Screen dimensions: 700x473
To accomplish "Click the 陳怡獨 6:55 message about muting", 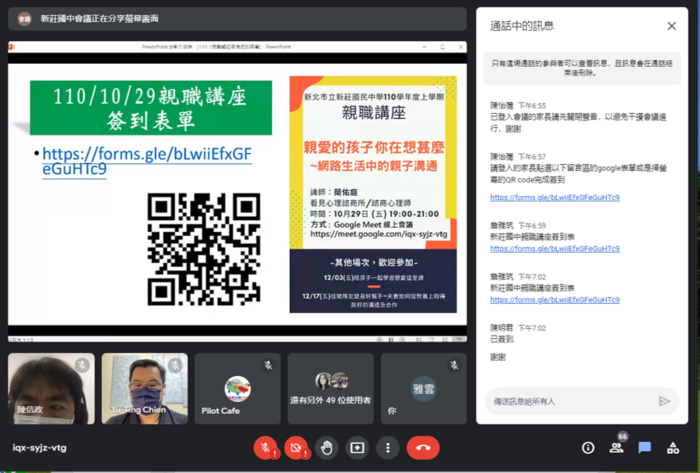I will [579, 122].
